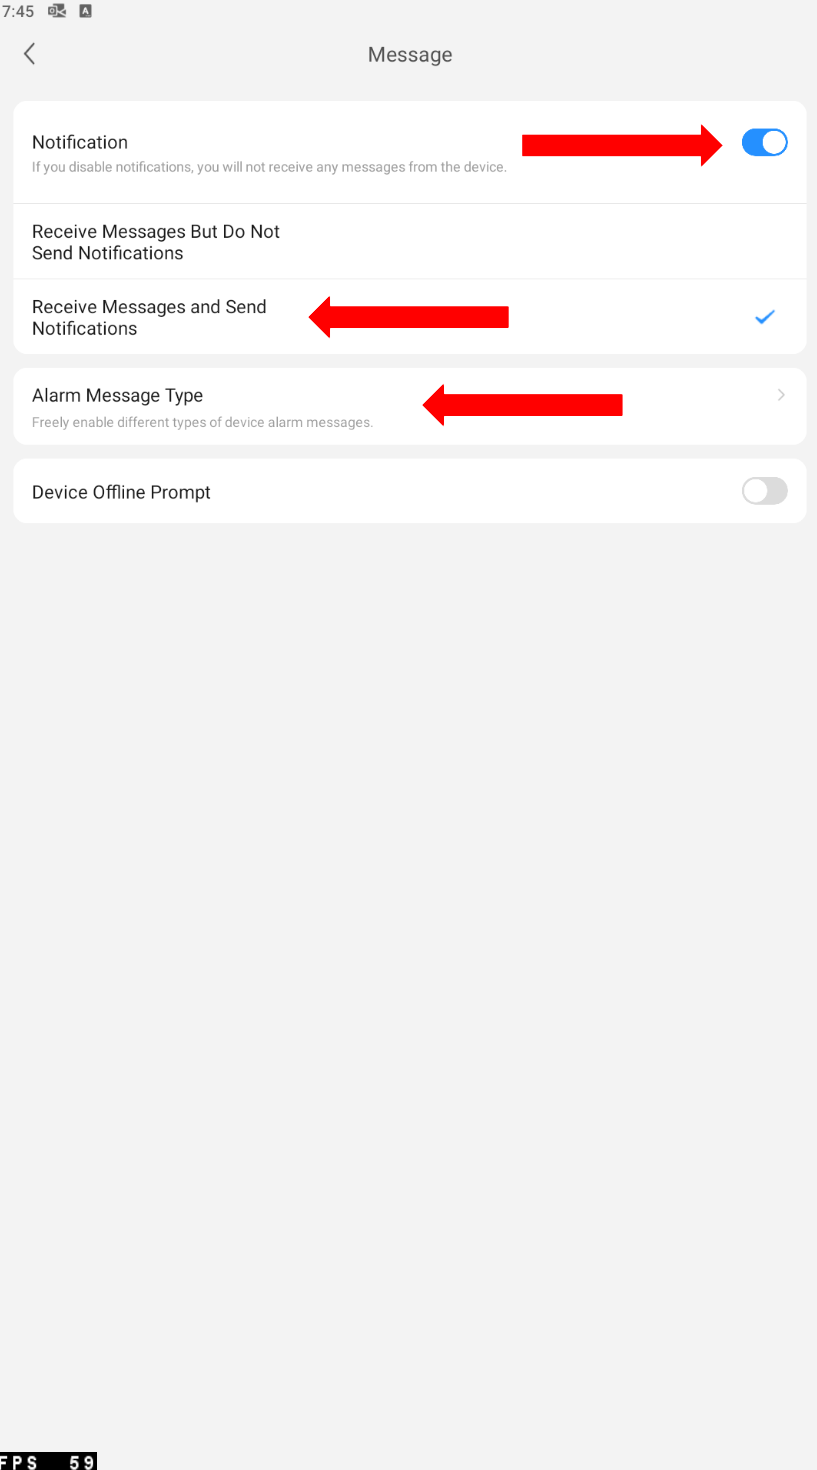Viewport: 817px width, 1470px height.
Task: Choose Receive Messages and Send Notifications option
Action: 409,317
